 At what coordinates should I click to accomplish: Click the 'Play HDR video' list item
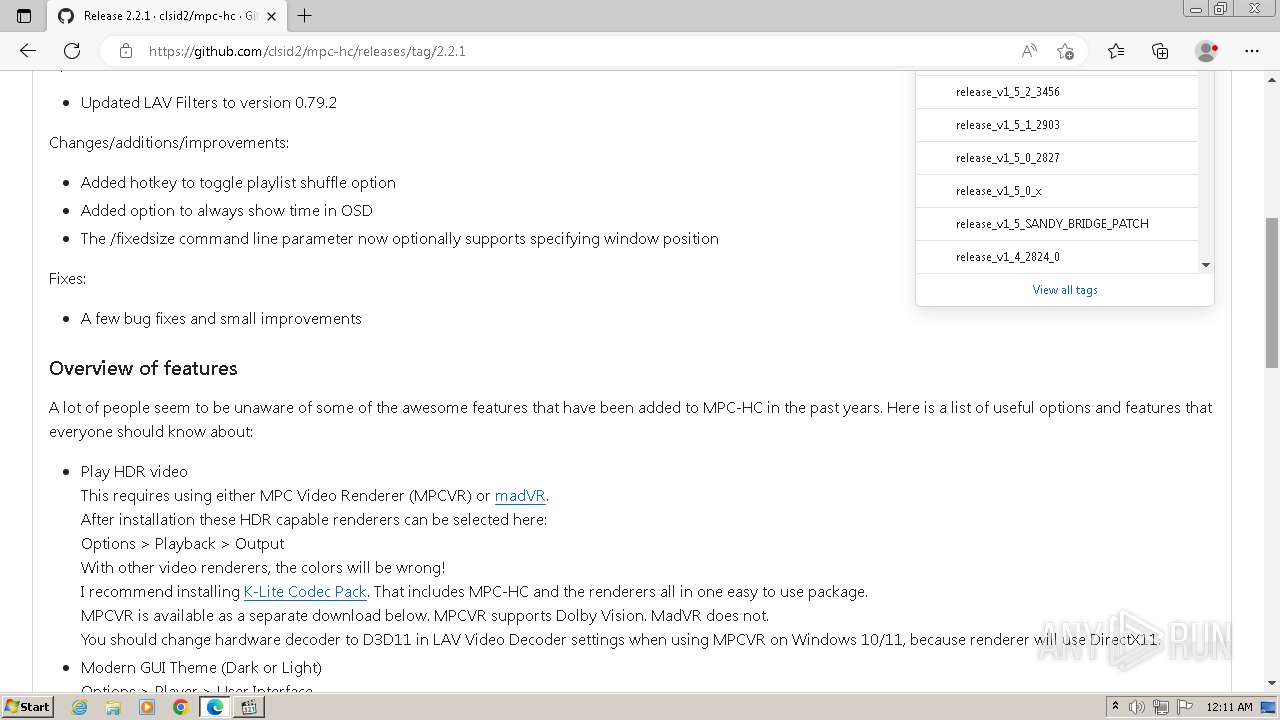[x=134, y=472]
